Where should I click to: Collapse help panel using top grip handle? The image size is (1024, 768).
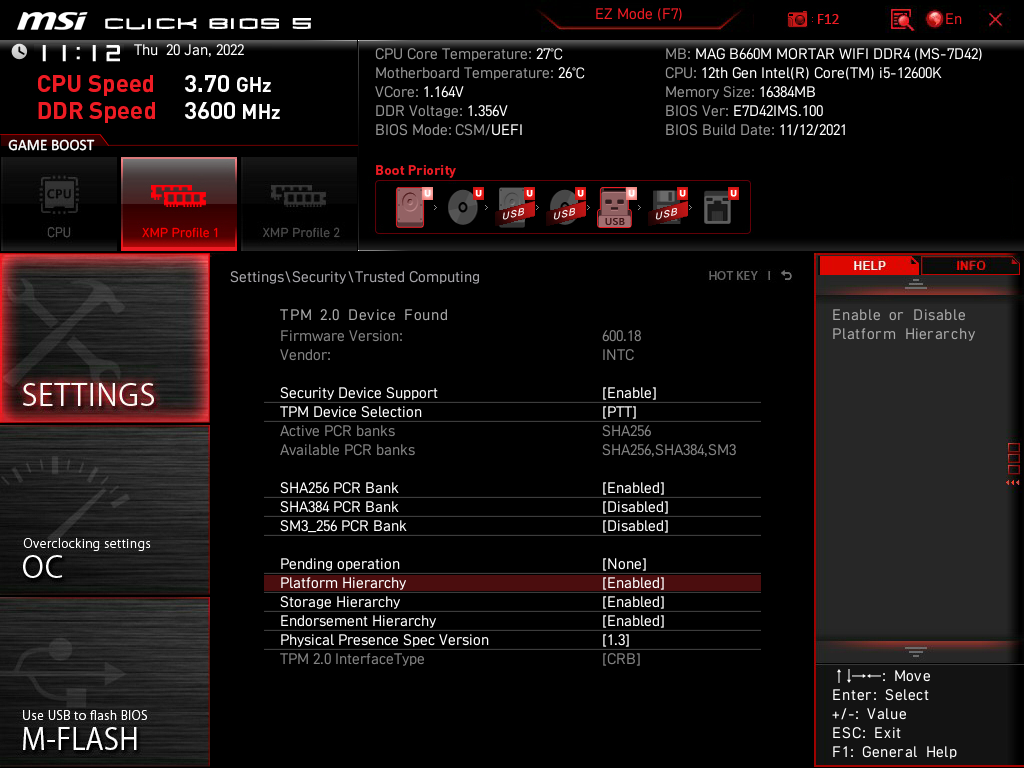916,283
